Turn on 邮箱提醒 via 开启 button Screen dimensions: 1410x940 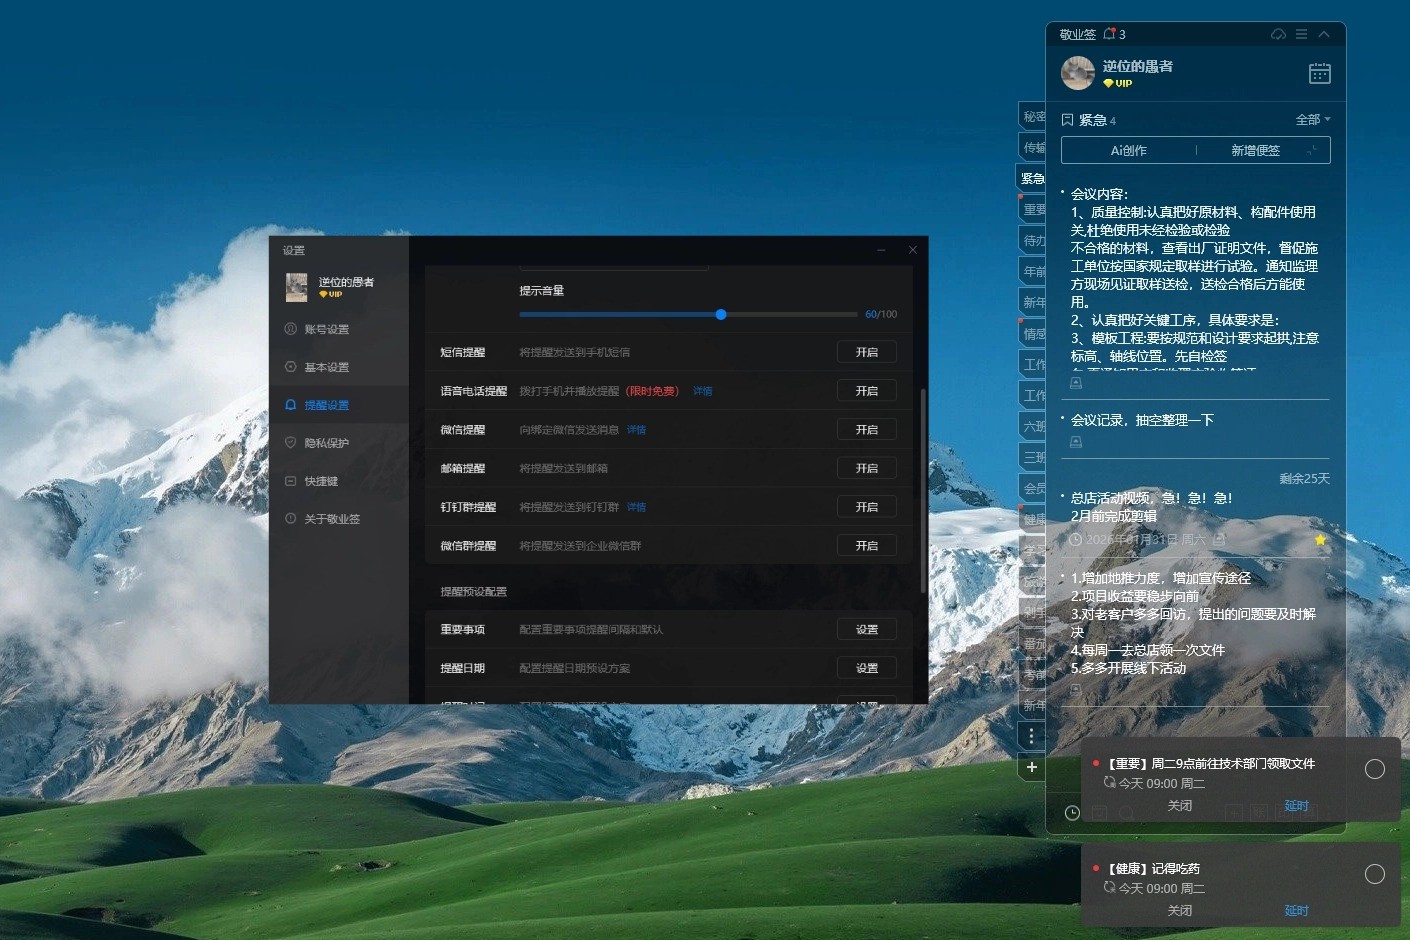click(866, 468)
